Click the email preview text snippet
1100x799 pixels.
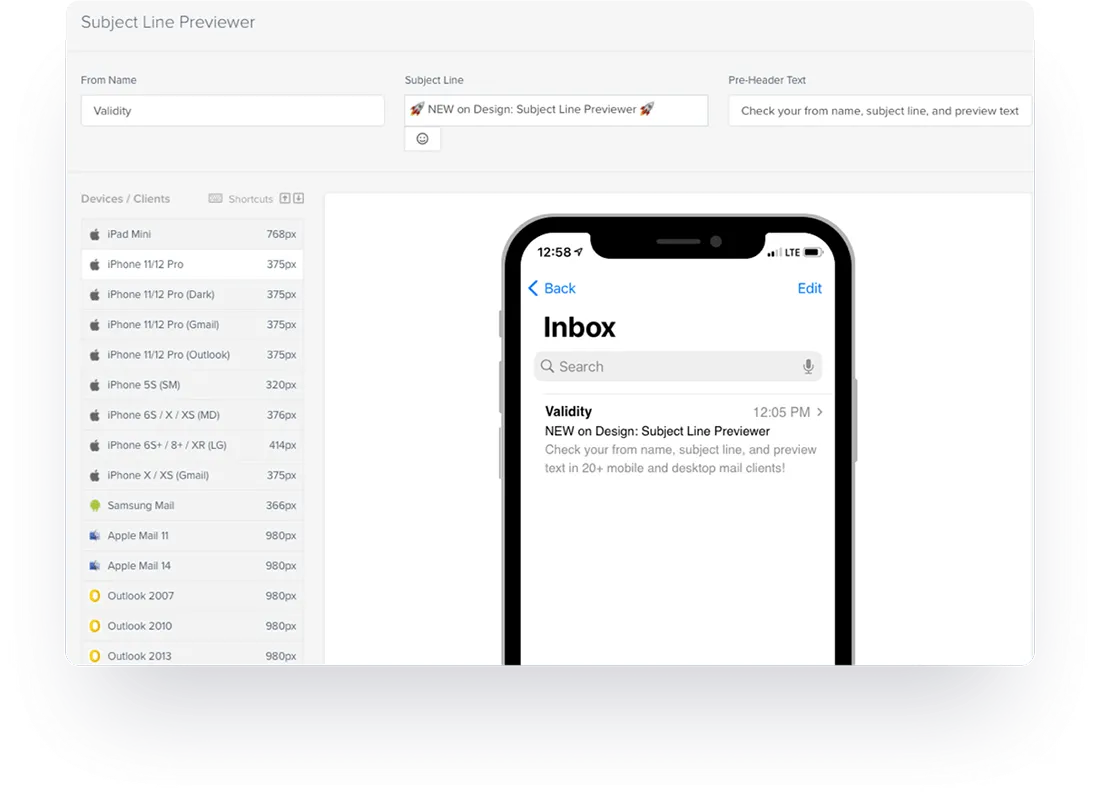coord(680,459)
